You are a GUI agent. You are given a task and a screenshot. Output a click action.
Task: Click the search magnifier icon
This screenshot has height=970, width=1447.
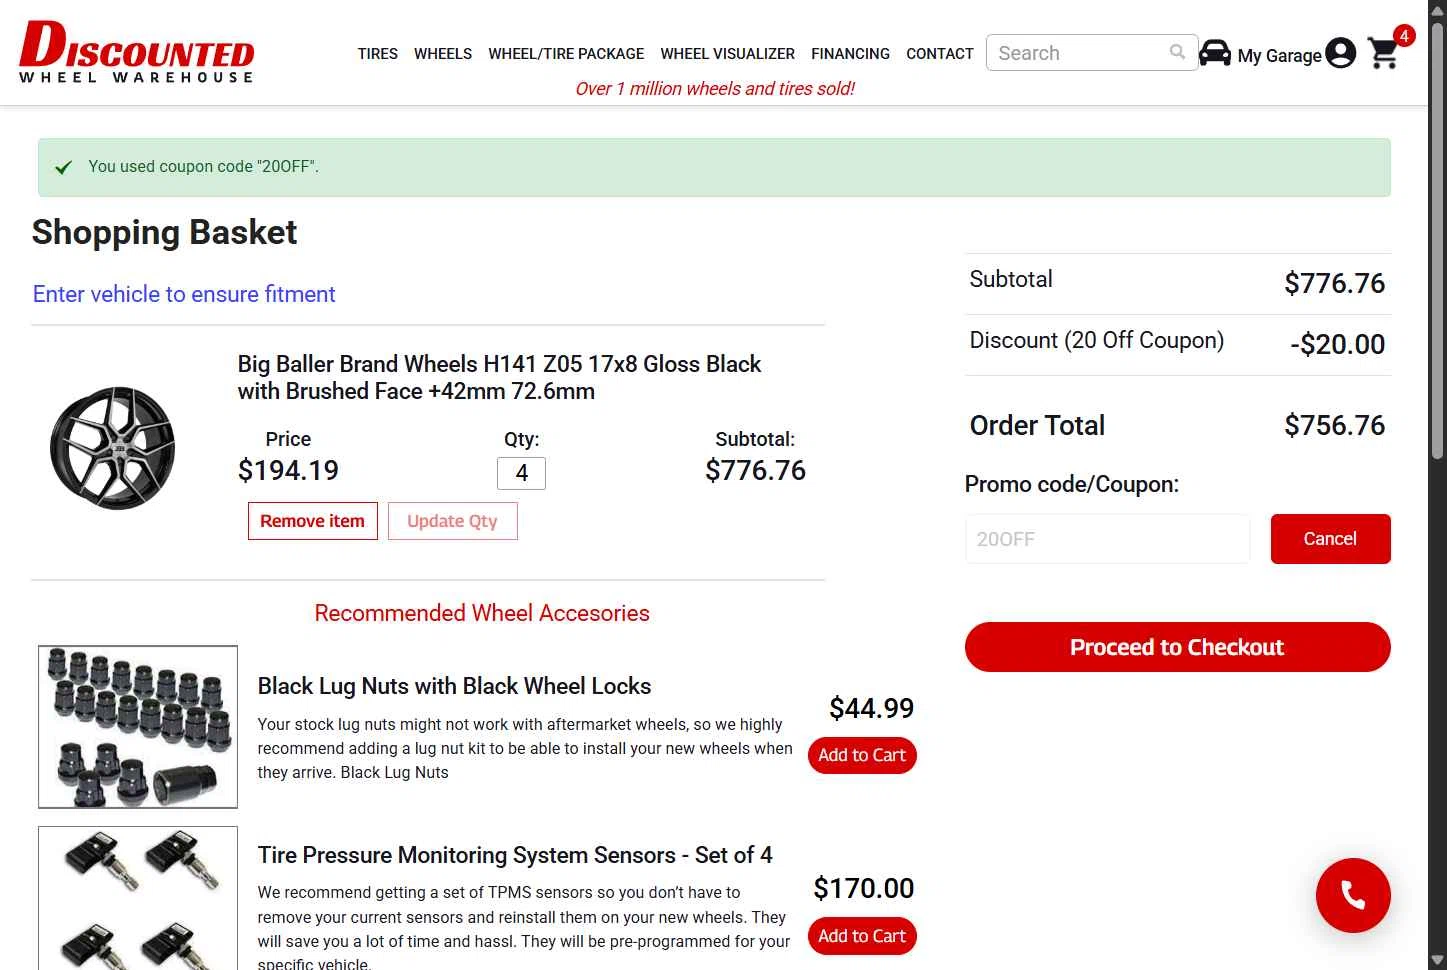(x=1178, y=52)
